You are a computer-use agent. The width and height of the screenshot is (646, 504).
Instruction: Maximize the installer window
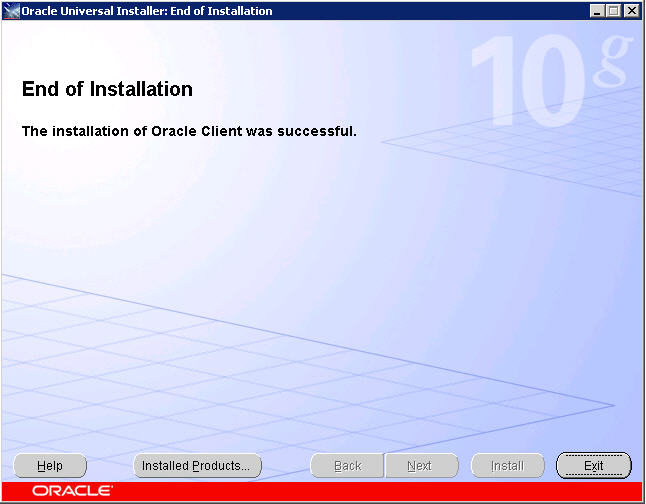613,11
